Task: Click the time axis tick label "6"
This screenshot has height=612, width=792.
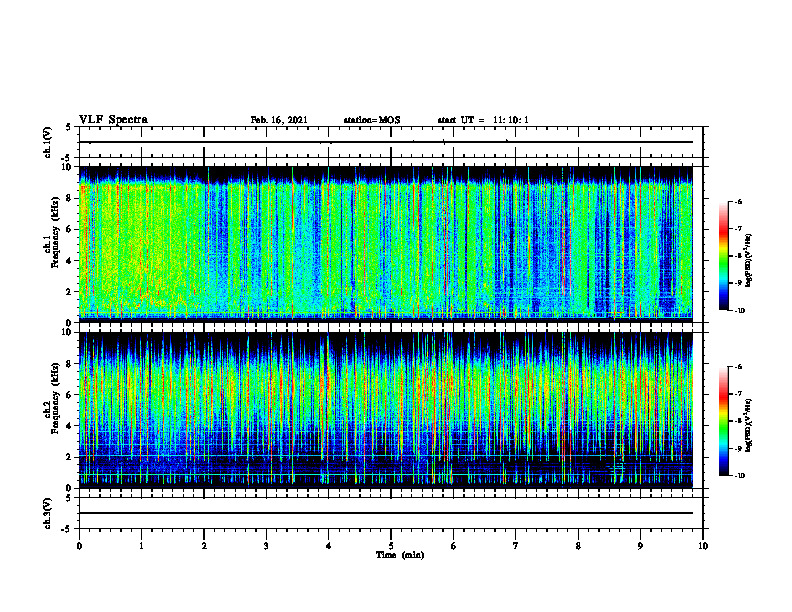Action: (453, 546)
